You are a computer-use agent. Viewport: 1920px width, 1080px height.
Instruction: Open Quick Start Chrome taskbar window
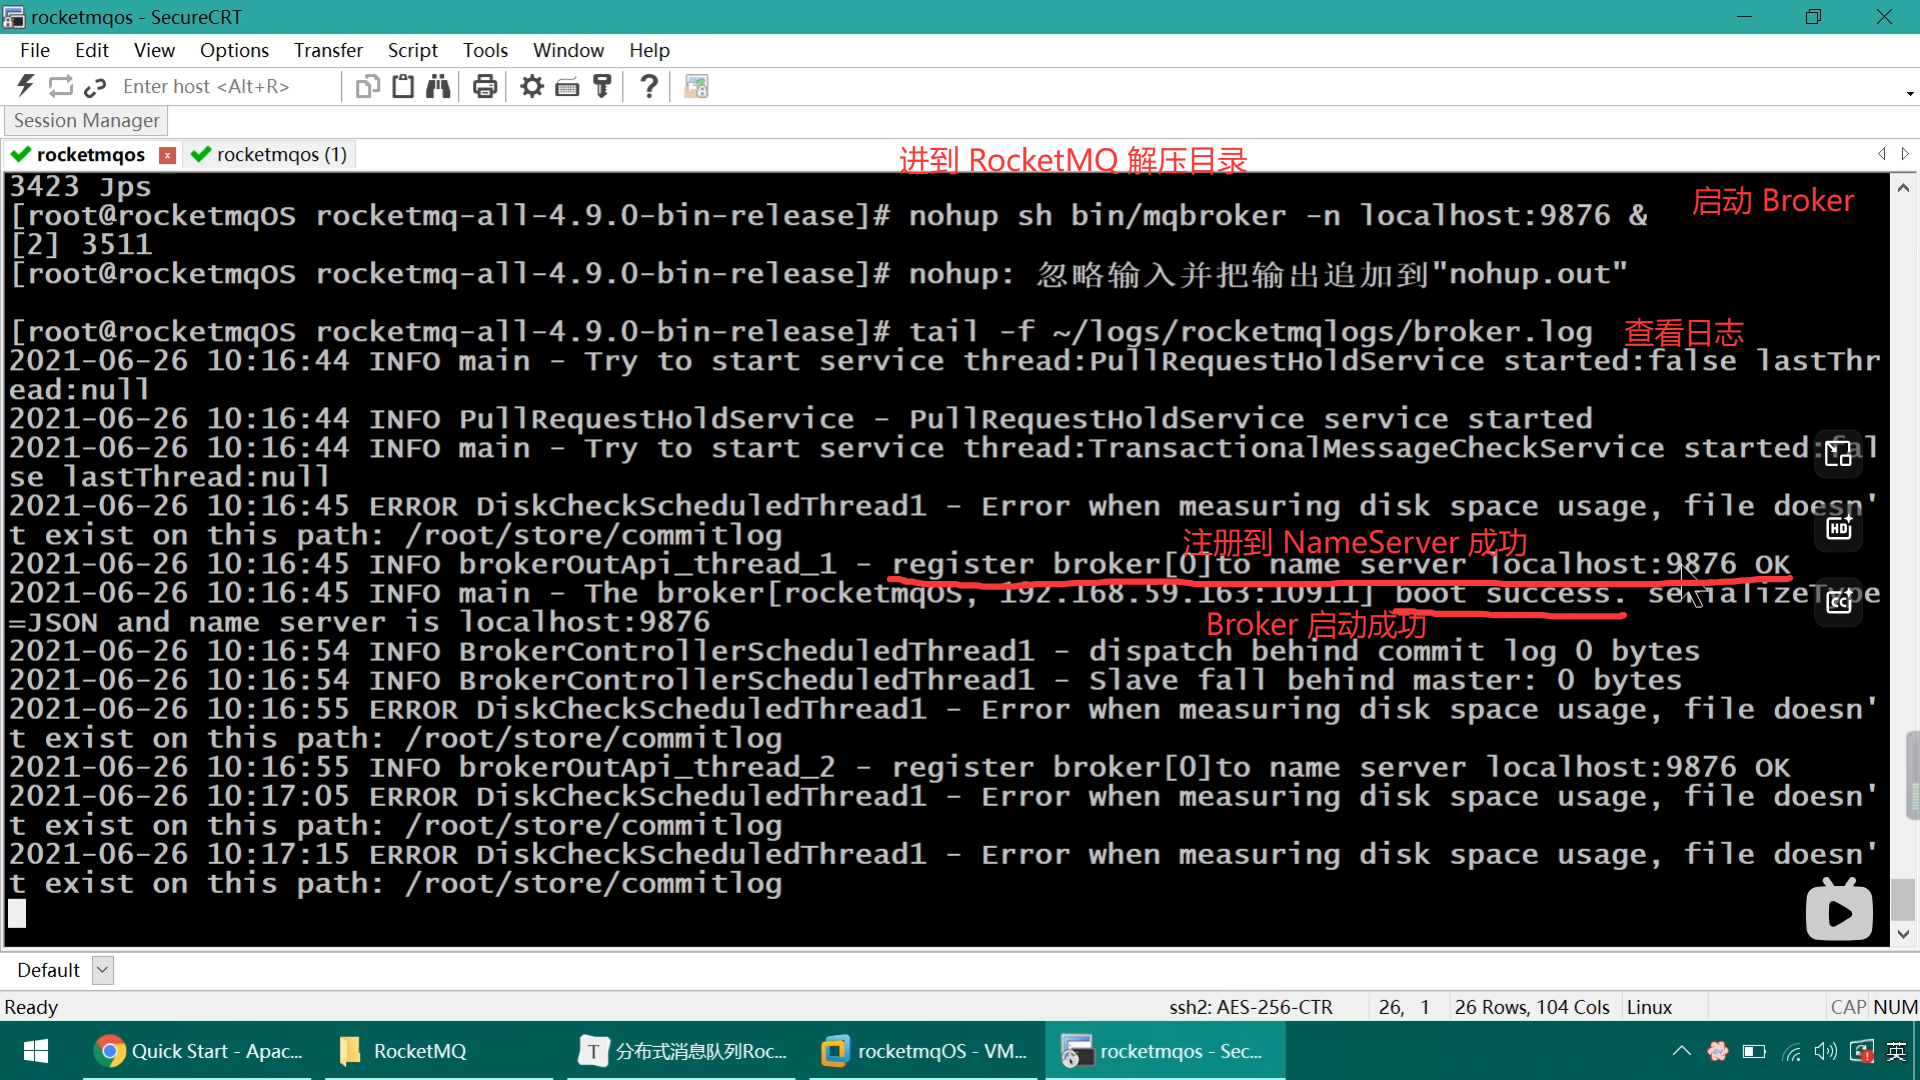tap(198, 1051)
